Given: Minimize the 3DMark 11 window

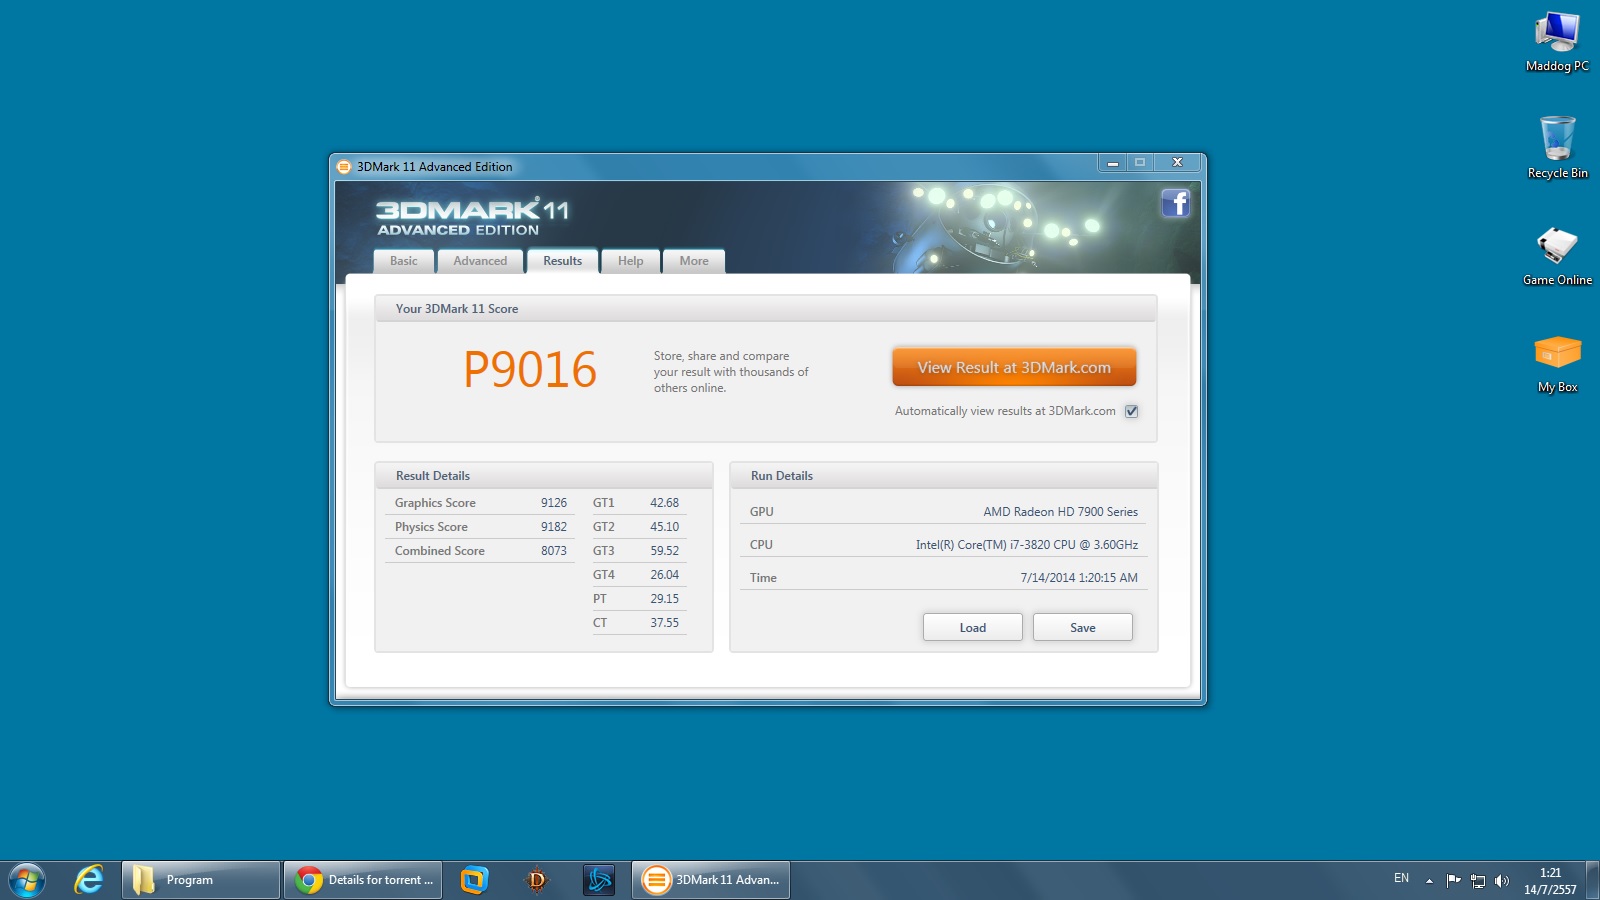Looking at the screenshot, I should [x=1112, y=163].
